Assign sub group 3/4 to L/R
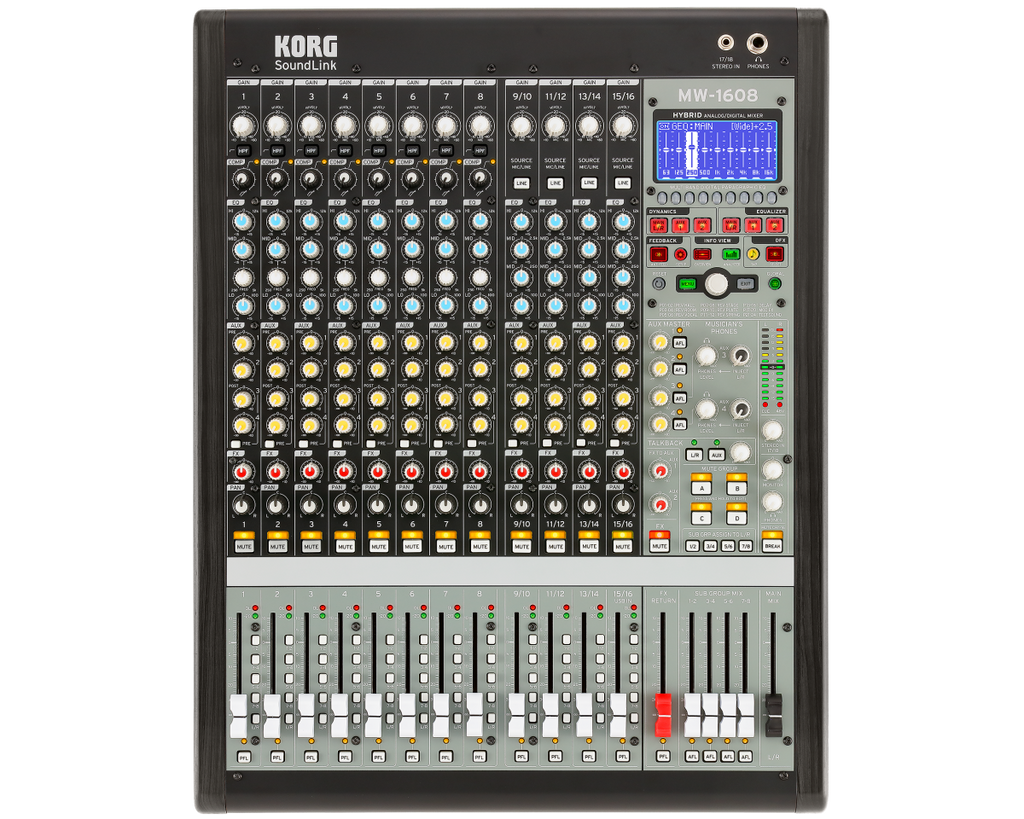Screen dimensions: 1024x819 [x=711, y=545]
